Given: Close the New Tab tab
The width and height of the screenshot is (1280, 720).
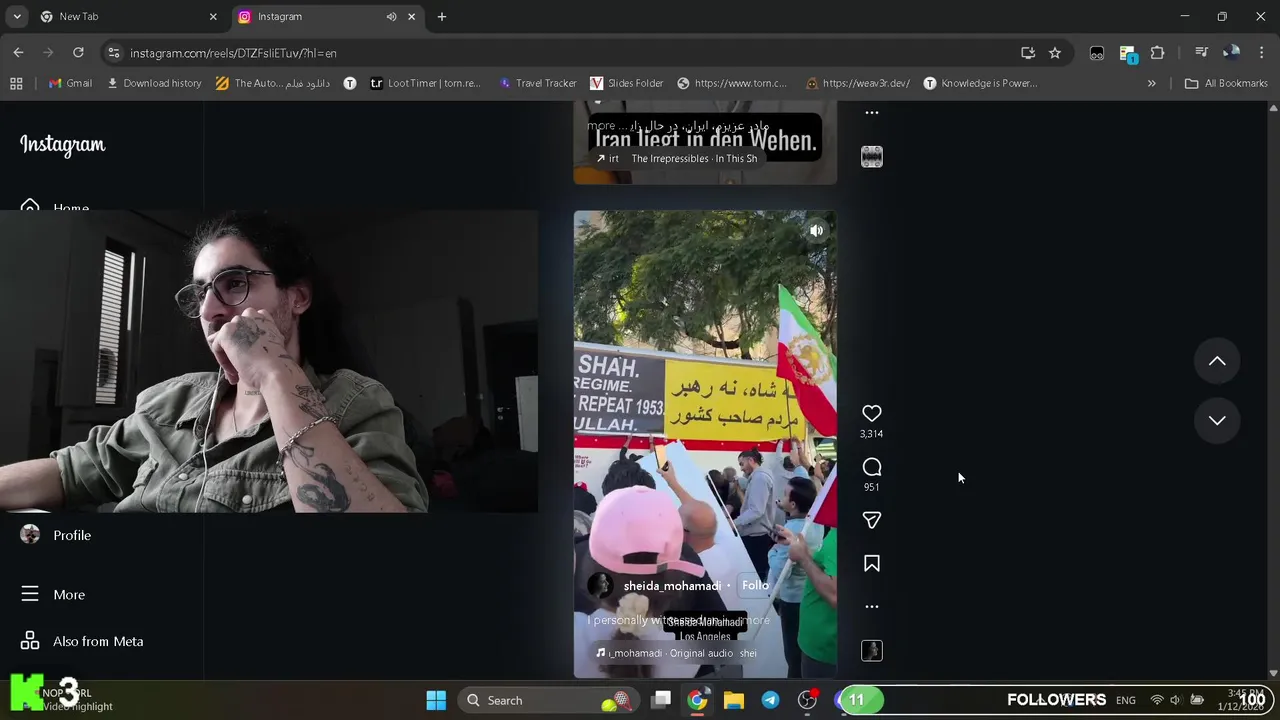Looking at the screenshot, I should (x=213, y=17).
